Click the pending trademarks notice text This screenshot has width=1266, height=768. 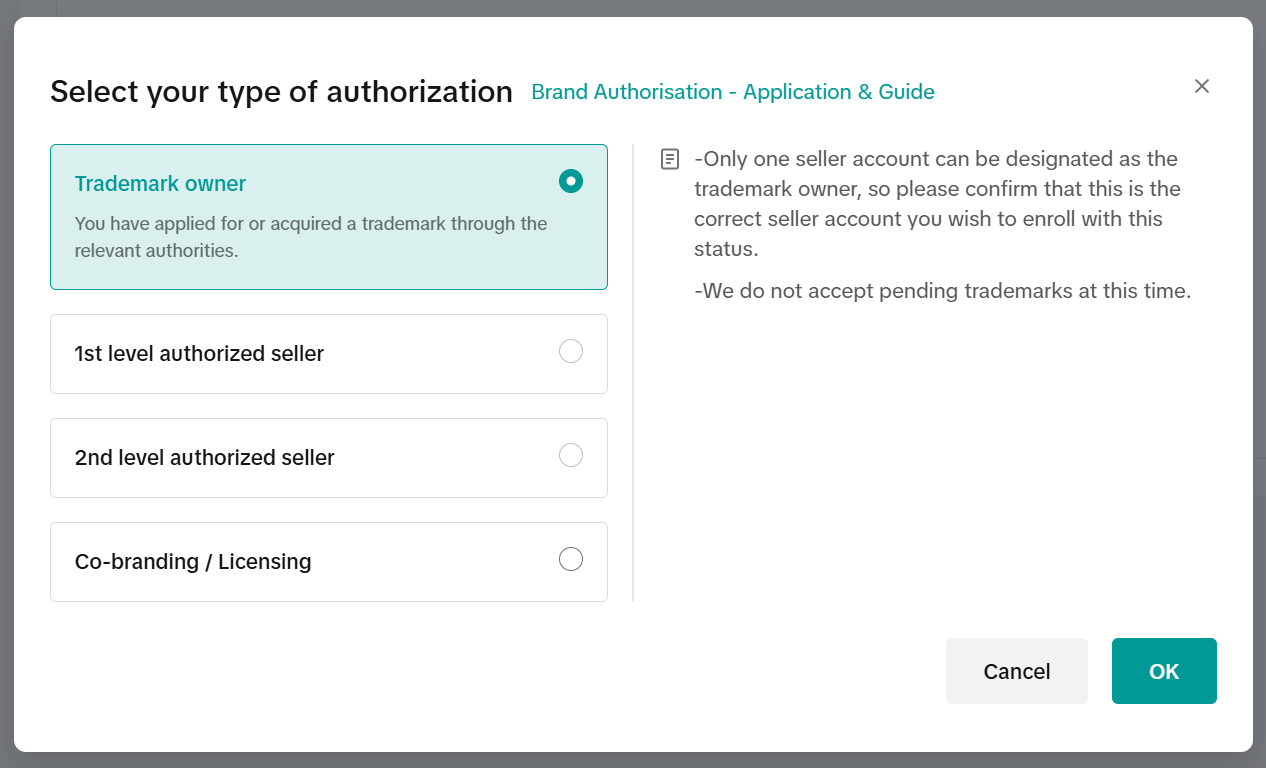(x=942, y=292)
